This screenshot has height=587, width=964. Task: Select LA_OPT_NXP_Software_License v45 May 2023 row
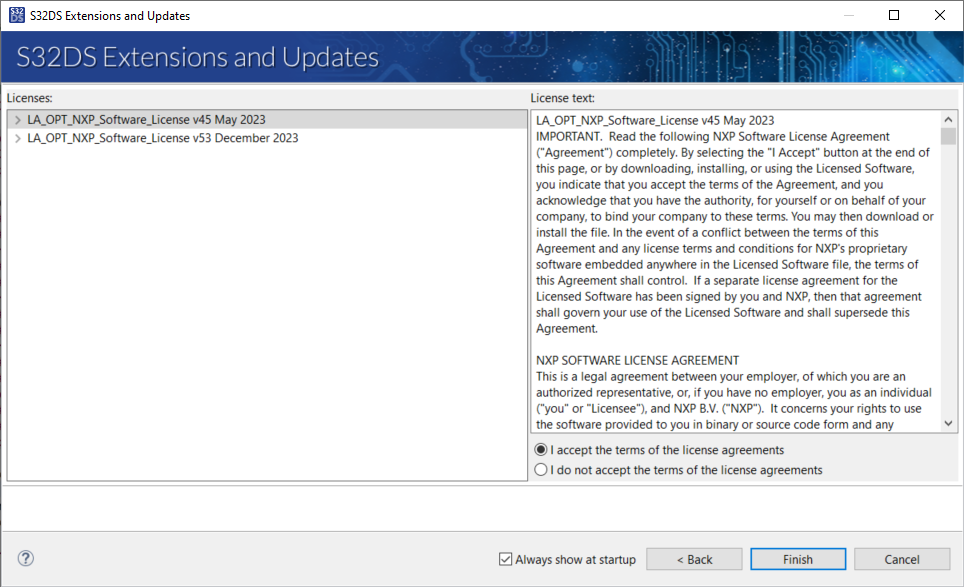click(267, 120)
